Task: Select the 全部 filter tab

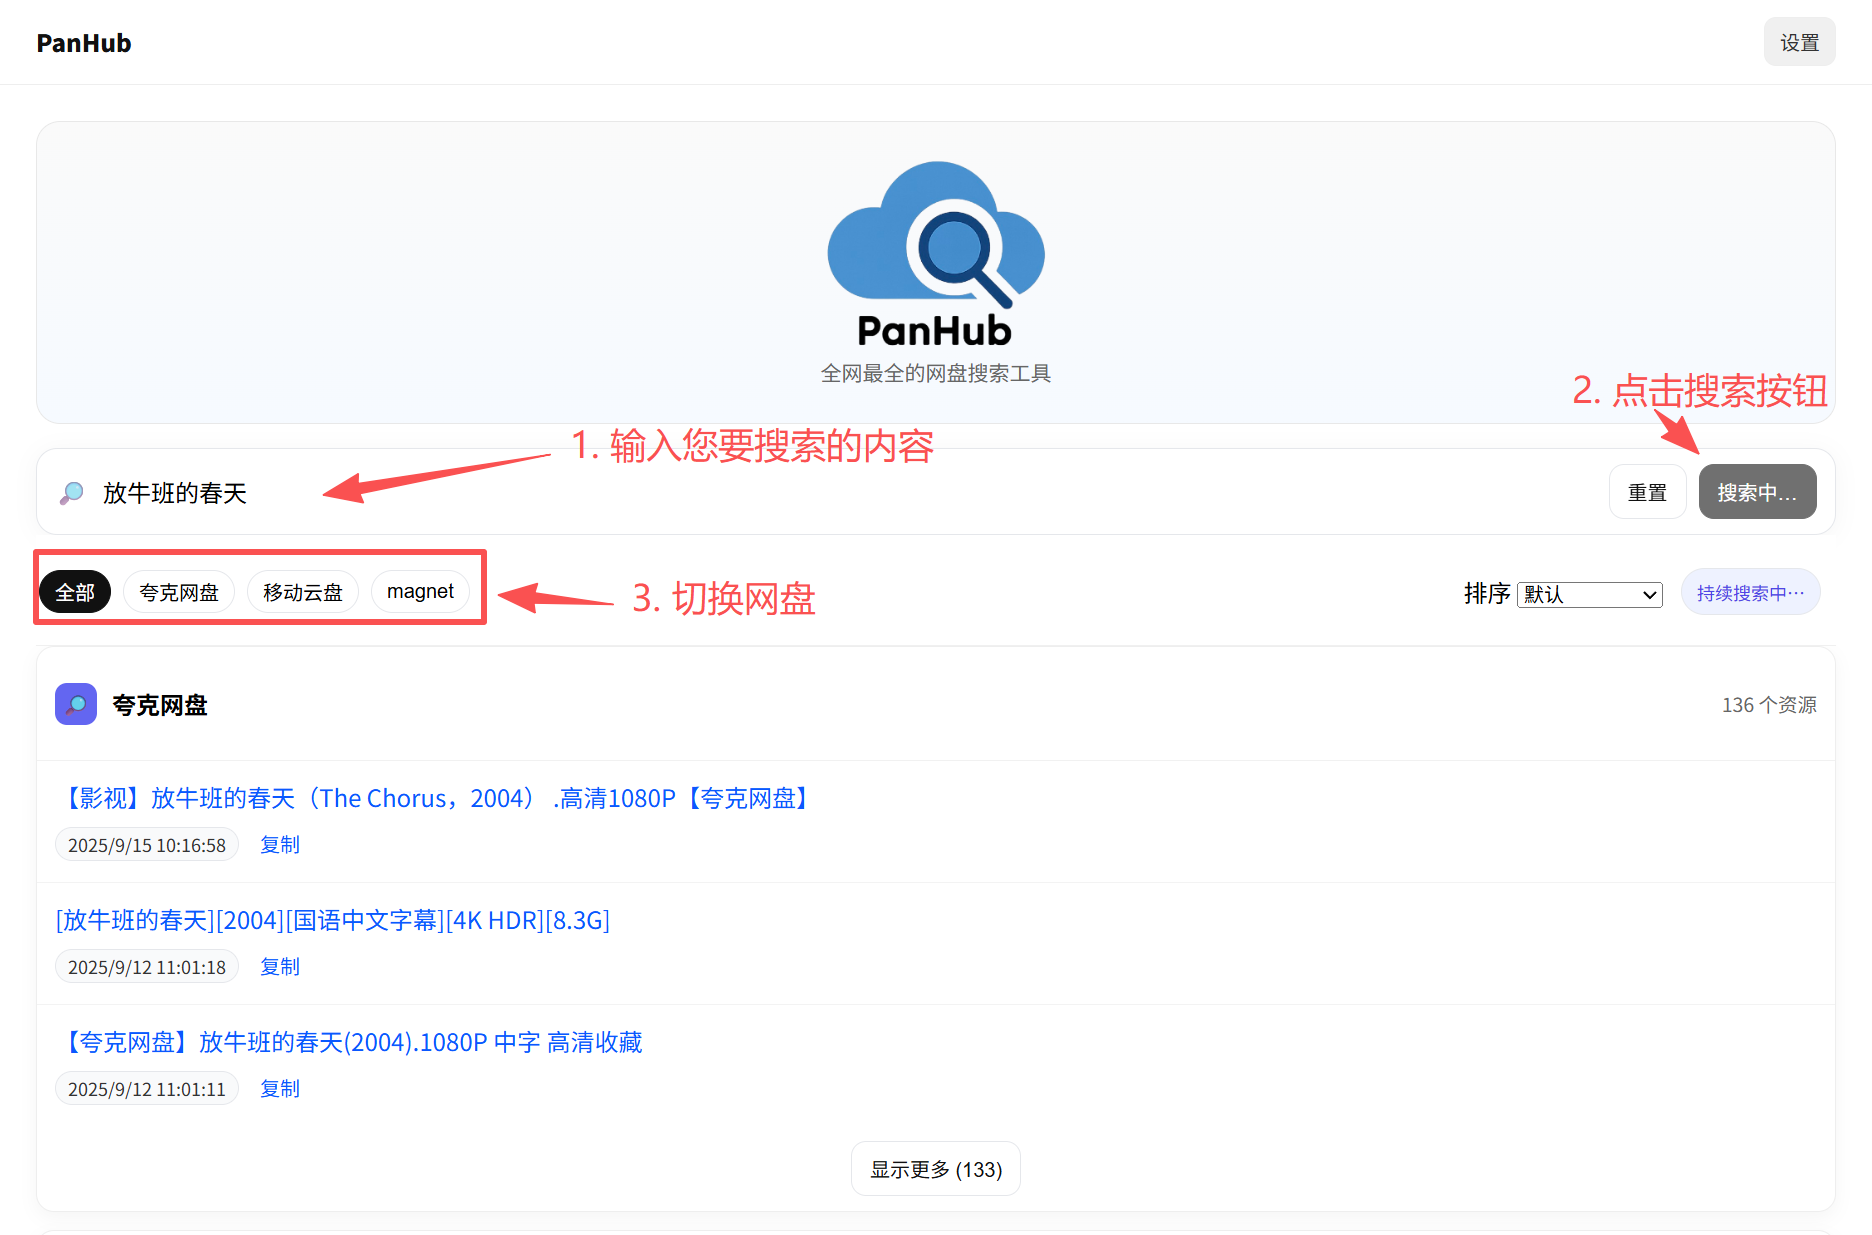Action: point(75,592)
